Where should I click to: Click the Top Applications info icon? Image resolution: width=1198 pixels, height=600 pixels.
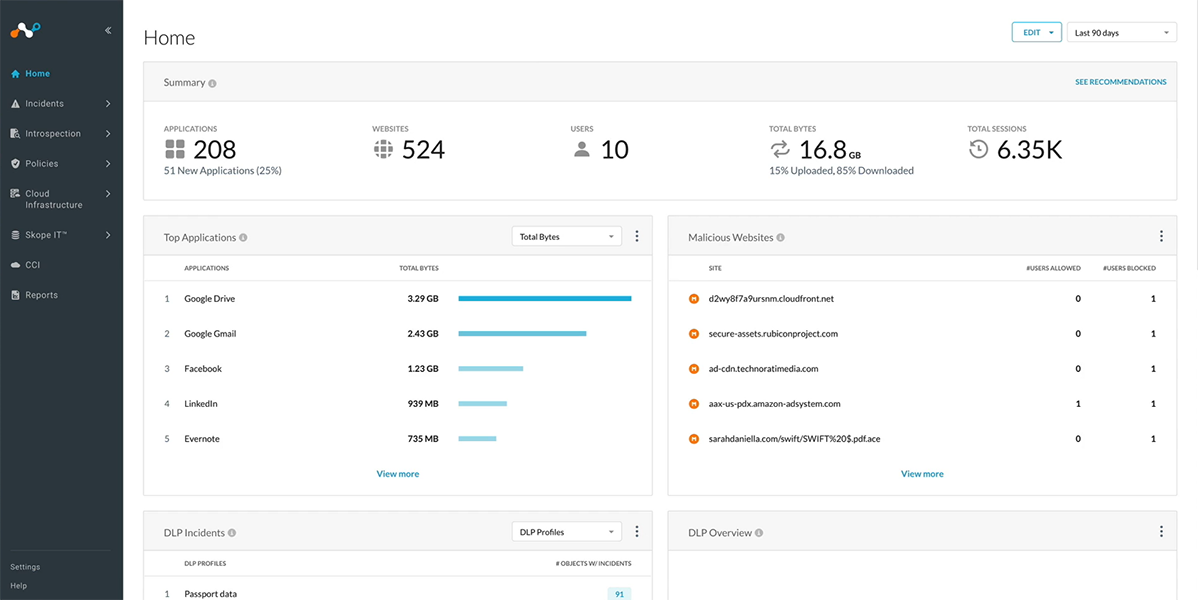pyautogui.click(x=243, y=238)
